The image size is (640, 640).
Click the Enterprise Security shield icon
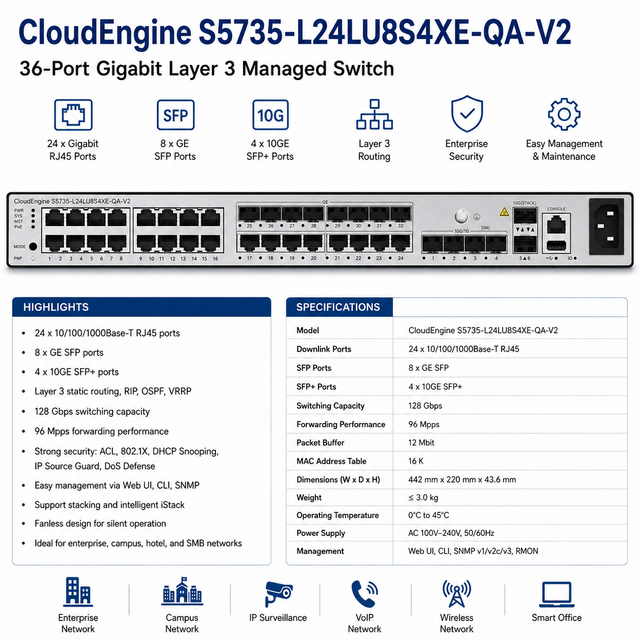pos(467,113)
